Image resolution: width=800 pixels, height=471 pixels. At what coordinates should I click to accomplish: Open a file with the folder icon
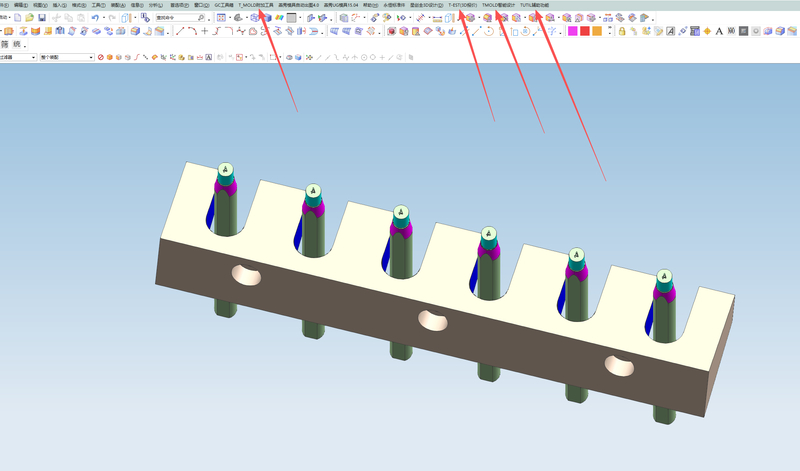(30, 18)
